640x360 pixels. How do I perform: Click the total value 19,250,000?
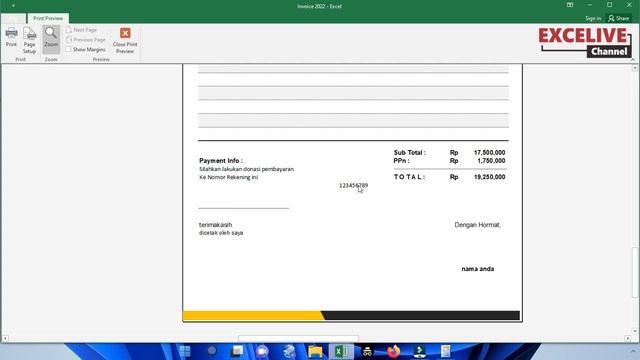(x=489, y=177)
